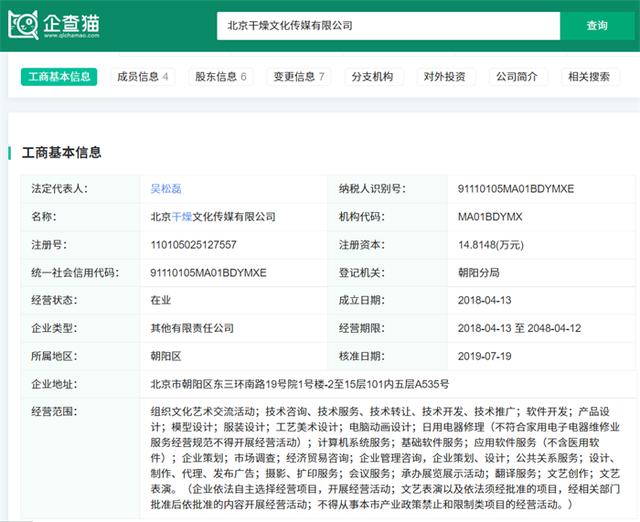This screenshot has height=522, width=640.
Task: Click registration number 110105025127557
Action: click(x=193, y=245)
